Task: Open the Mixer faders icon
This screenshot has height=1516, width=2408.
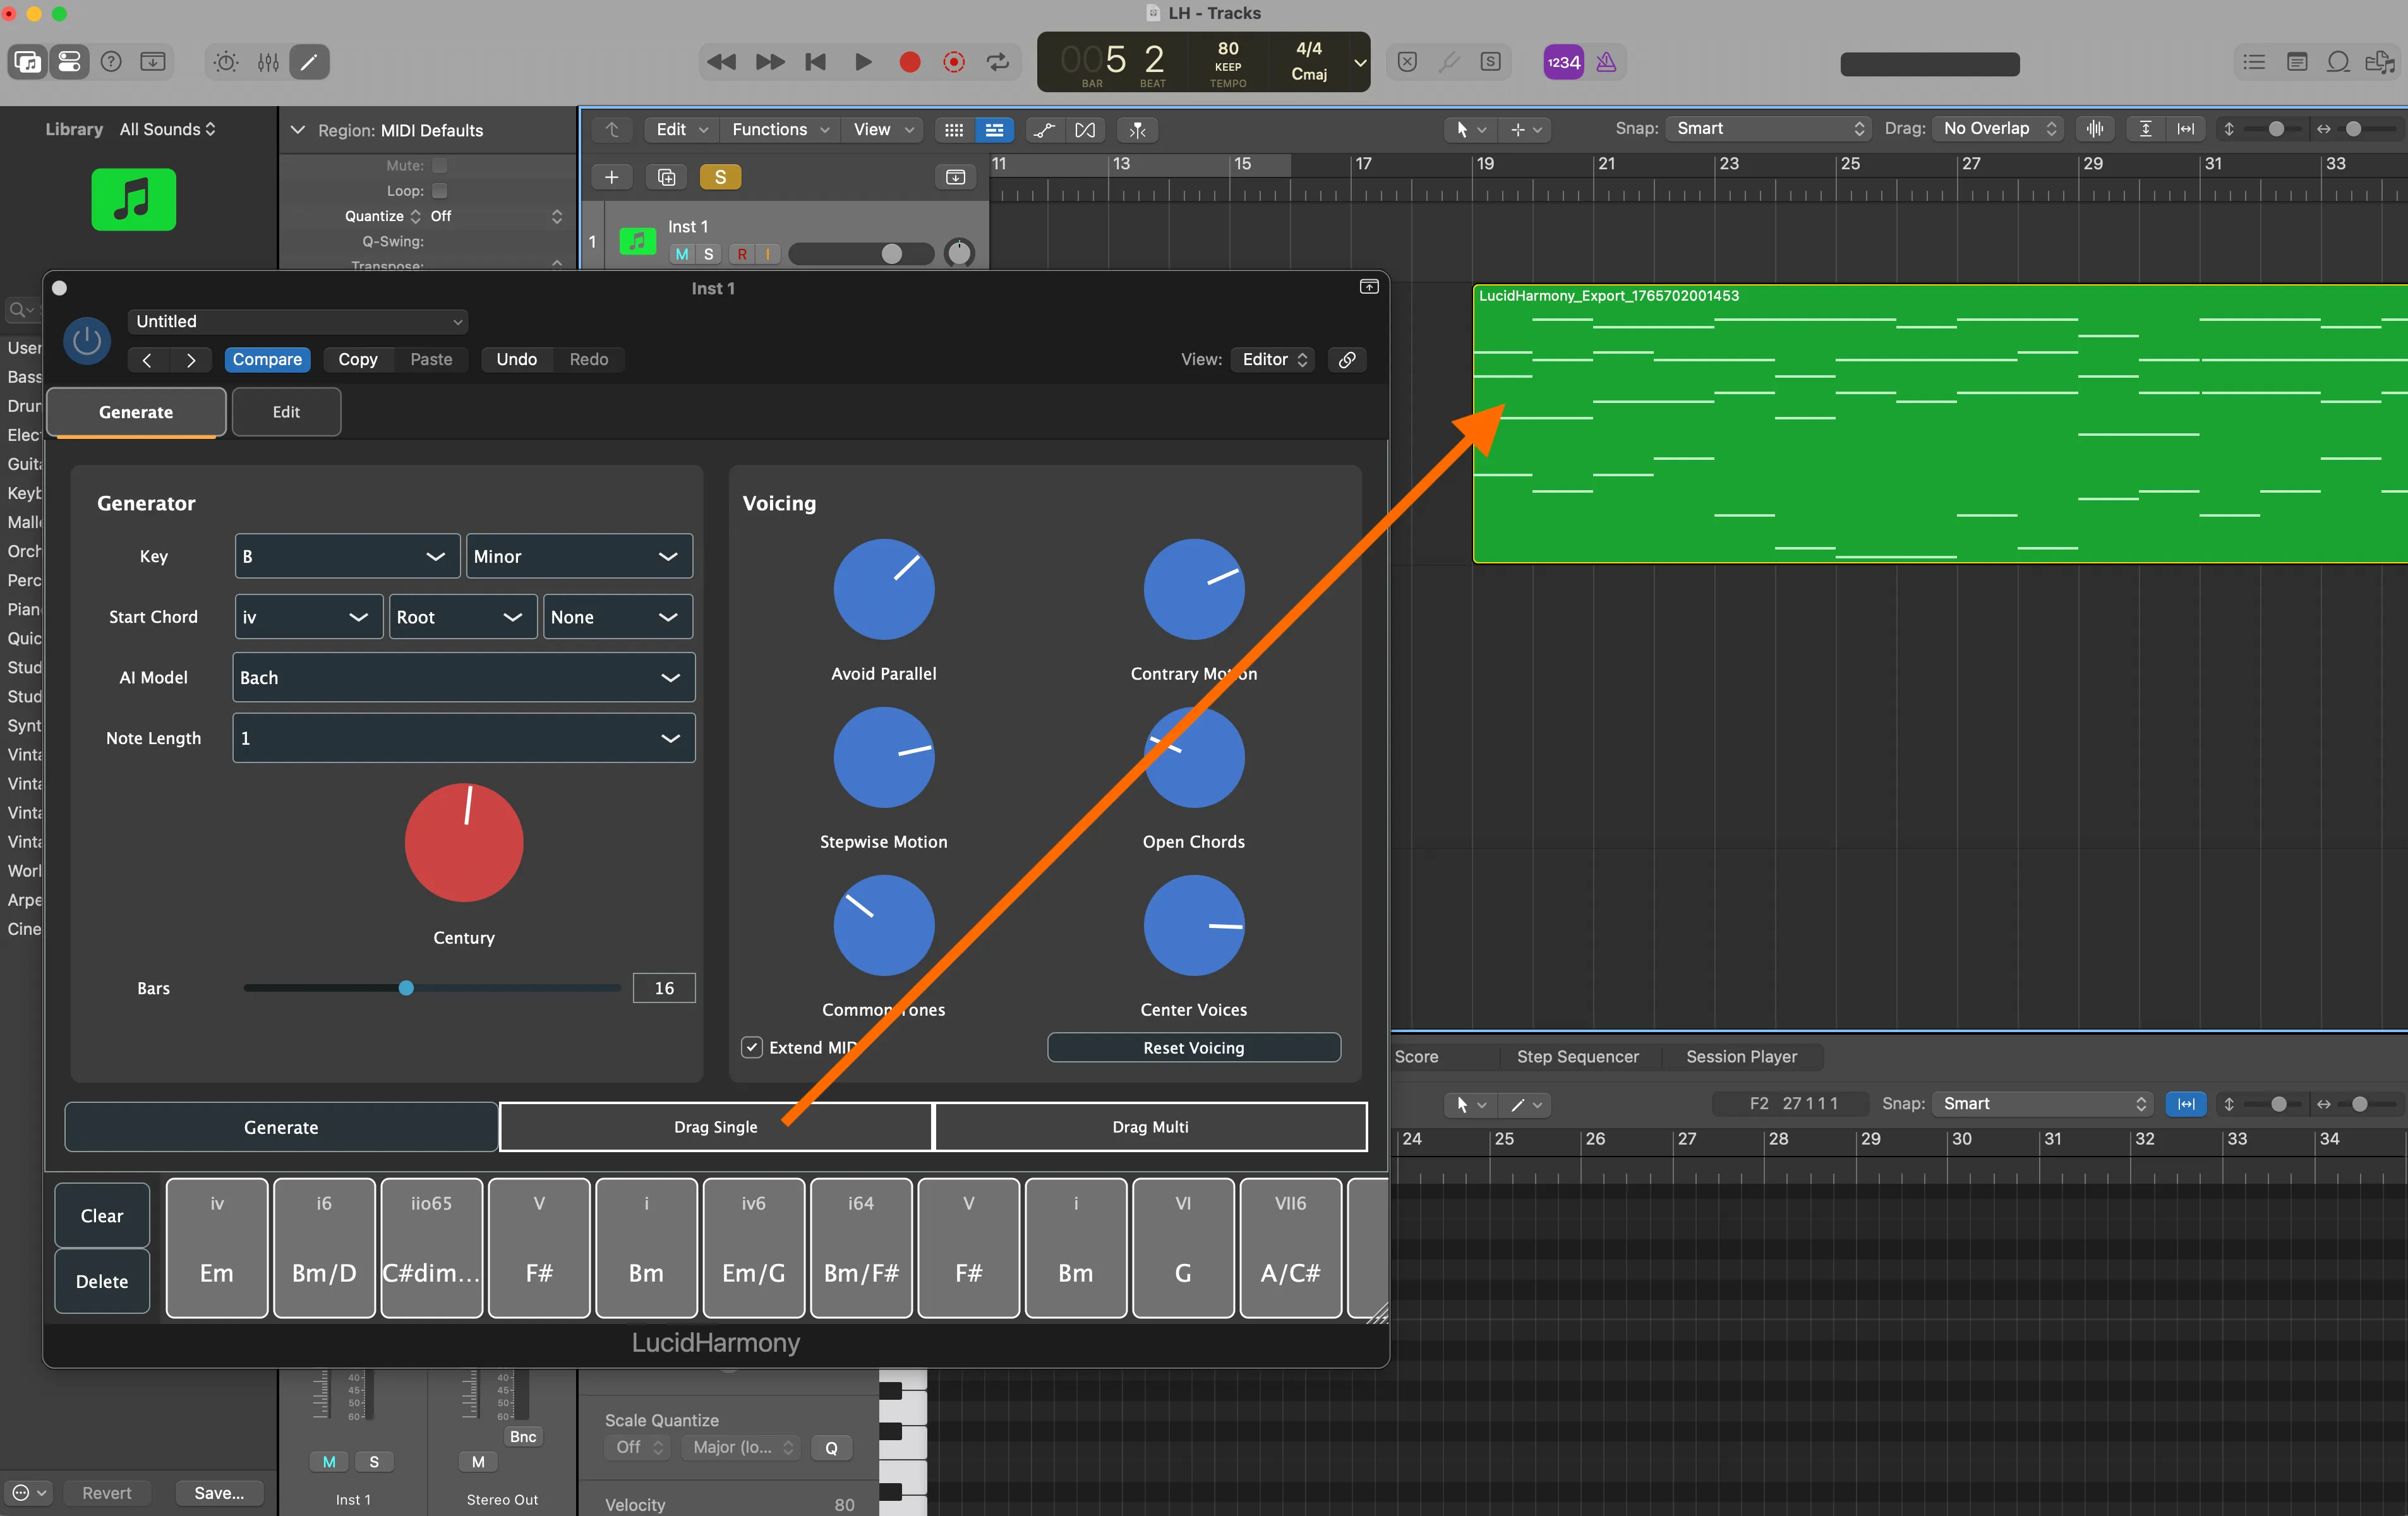Action: click(x=268, y=62)
